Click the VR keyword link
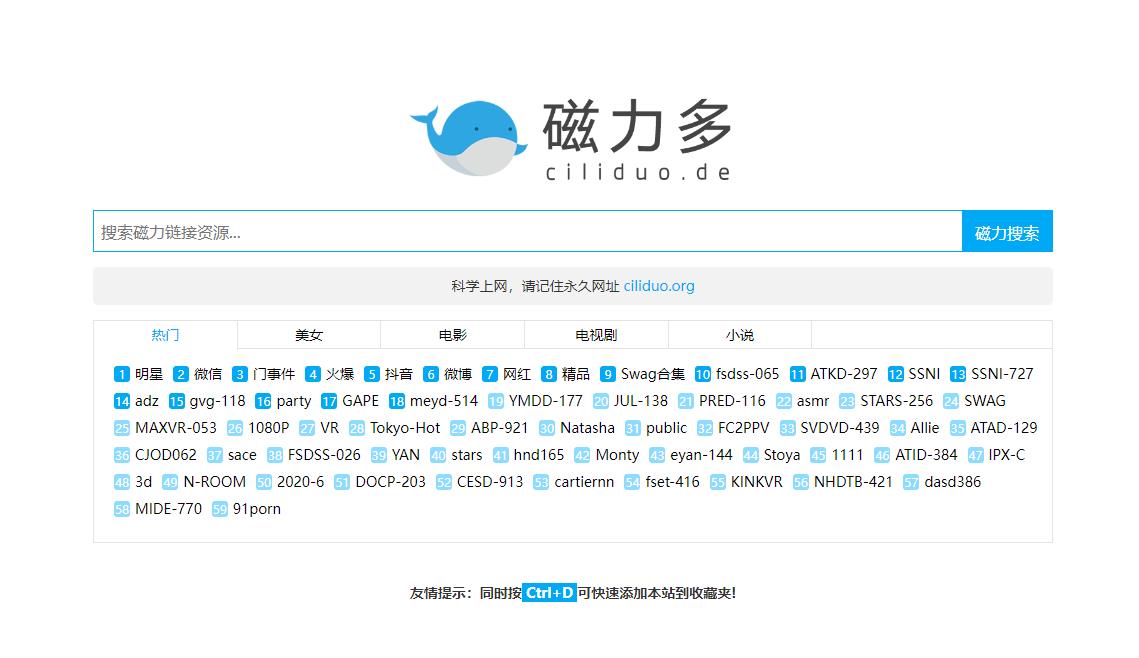This screenshot has height=658, width=1139. click(x=326, y=428)
